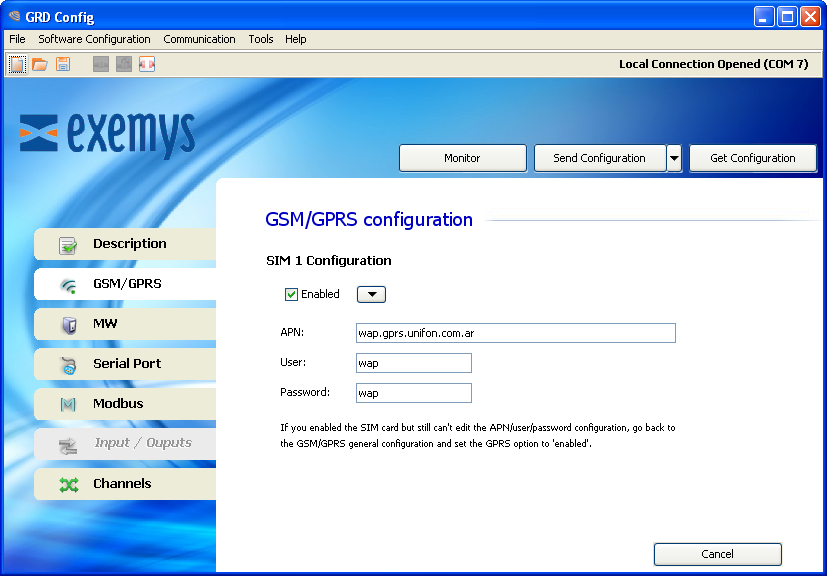Click the Modbus sidebar icon
827x576 pixels.
pos(68,405)
